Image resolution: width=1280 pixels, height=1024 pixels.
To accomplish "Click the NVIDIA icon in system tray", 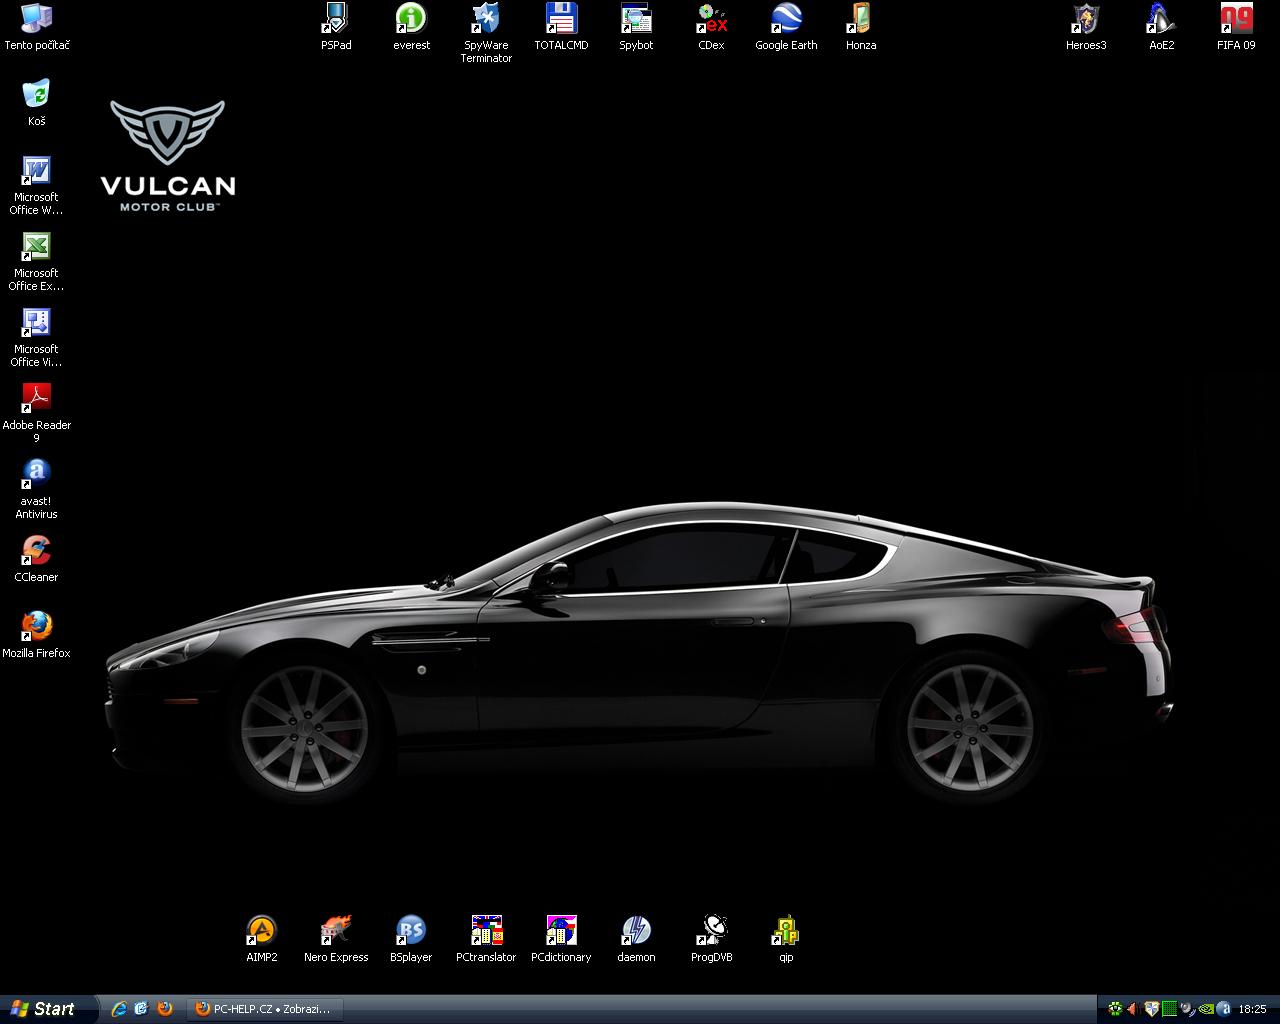I will point(1206,1009).
